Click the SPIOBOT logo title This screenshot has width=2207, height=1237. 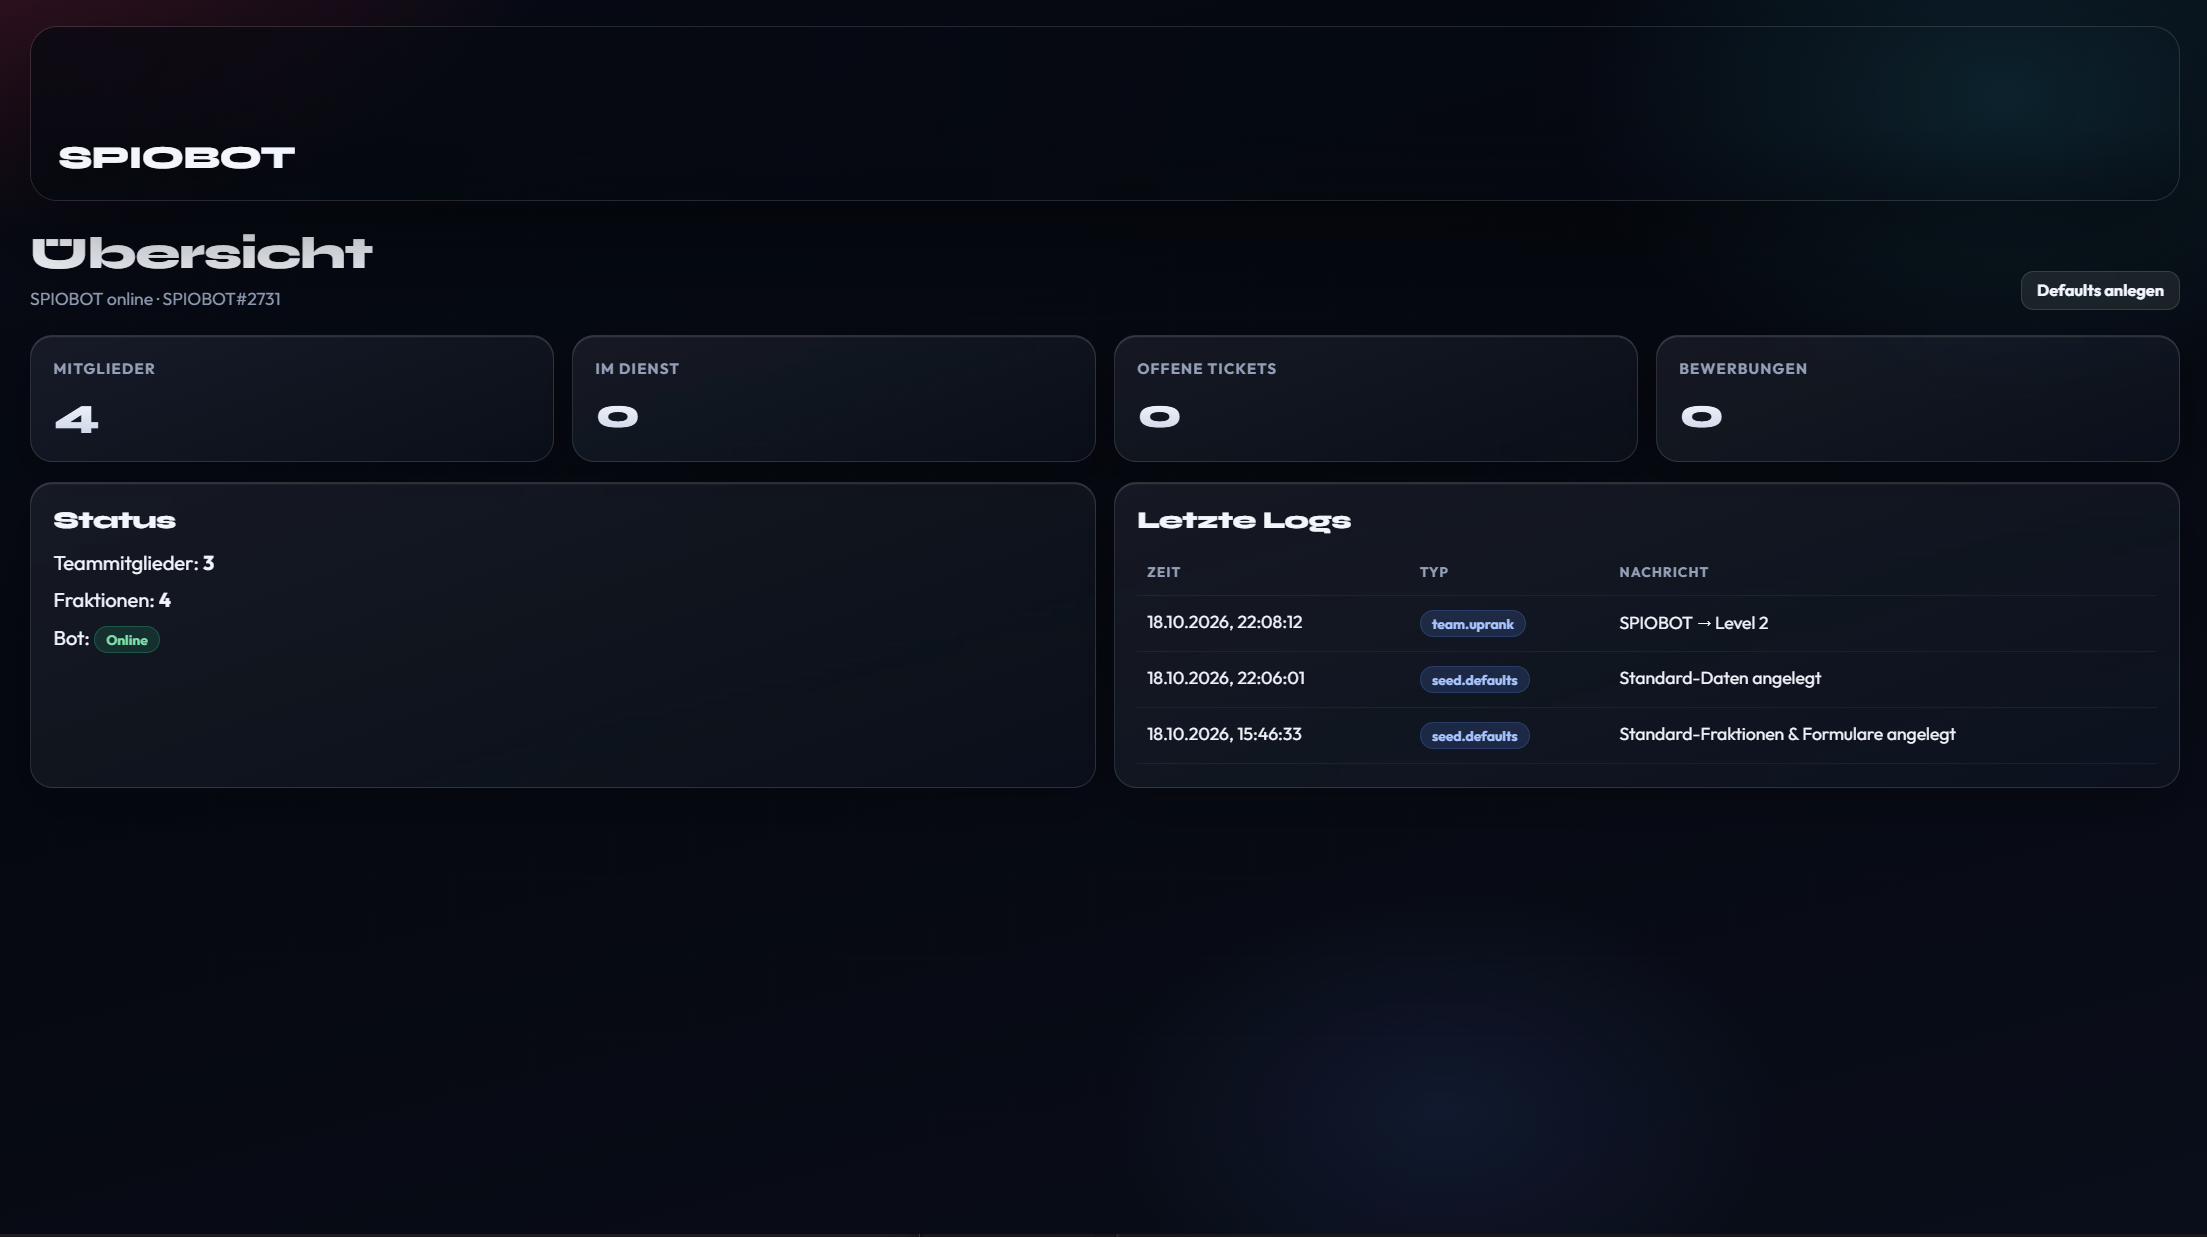point(177,158)
